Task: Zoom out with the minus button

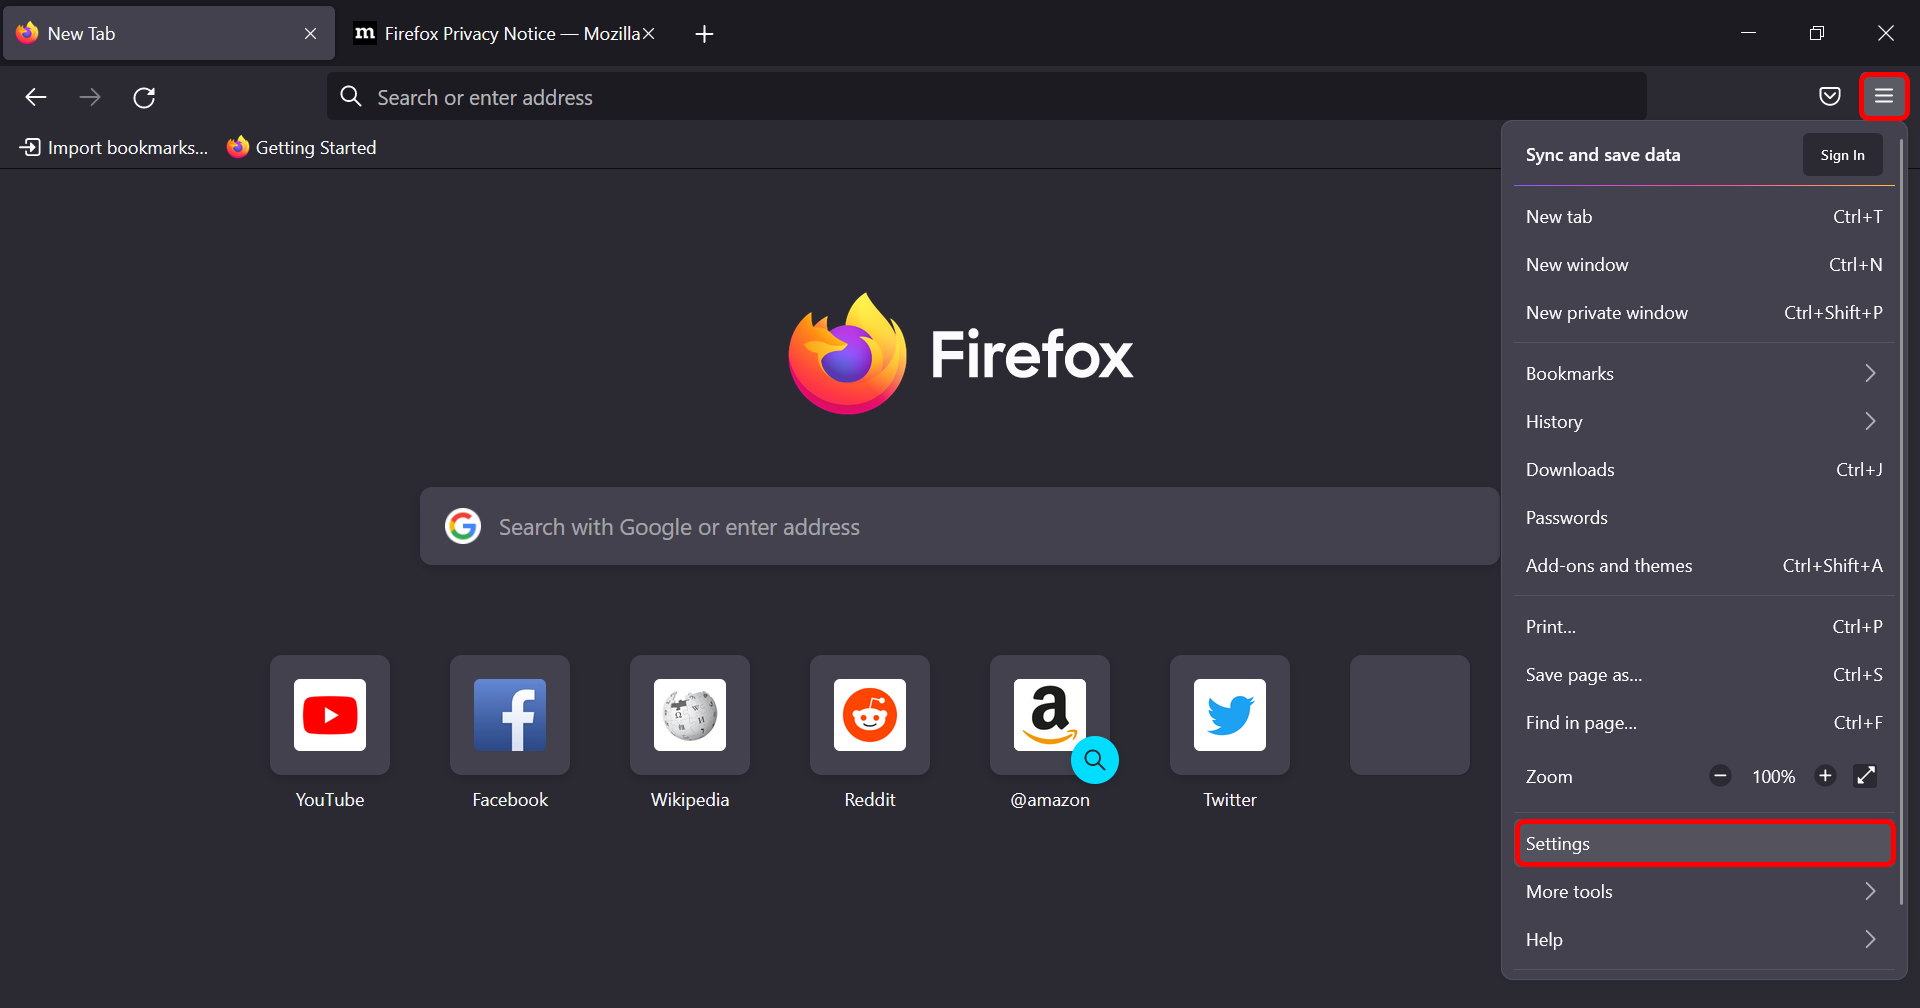Action: (x=1720, y=776)
